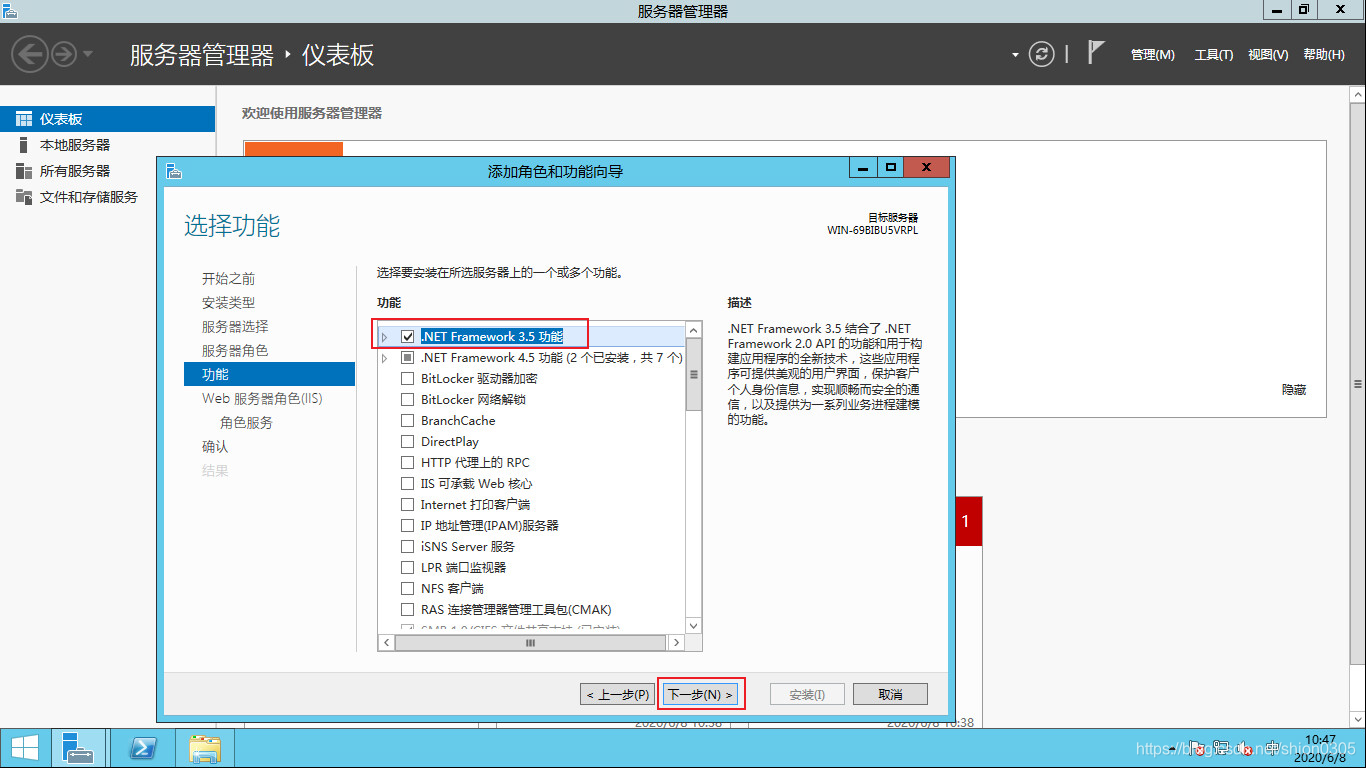Check LPR 端口监视器

[x=407, y=568]
